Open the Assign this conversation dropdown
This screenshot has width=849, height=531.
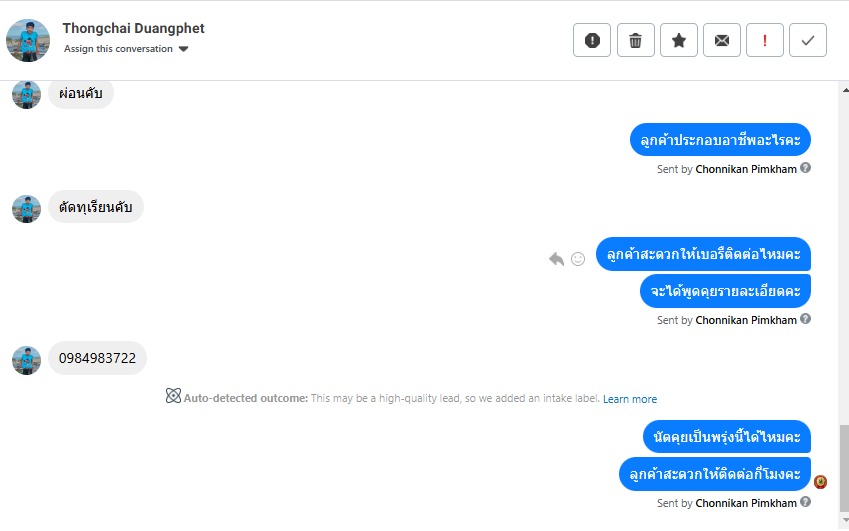(x=126, y=48)
